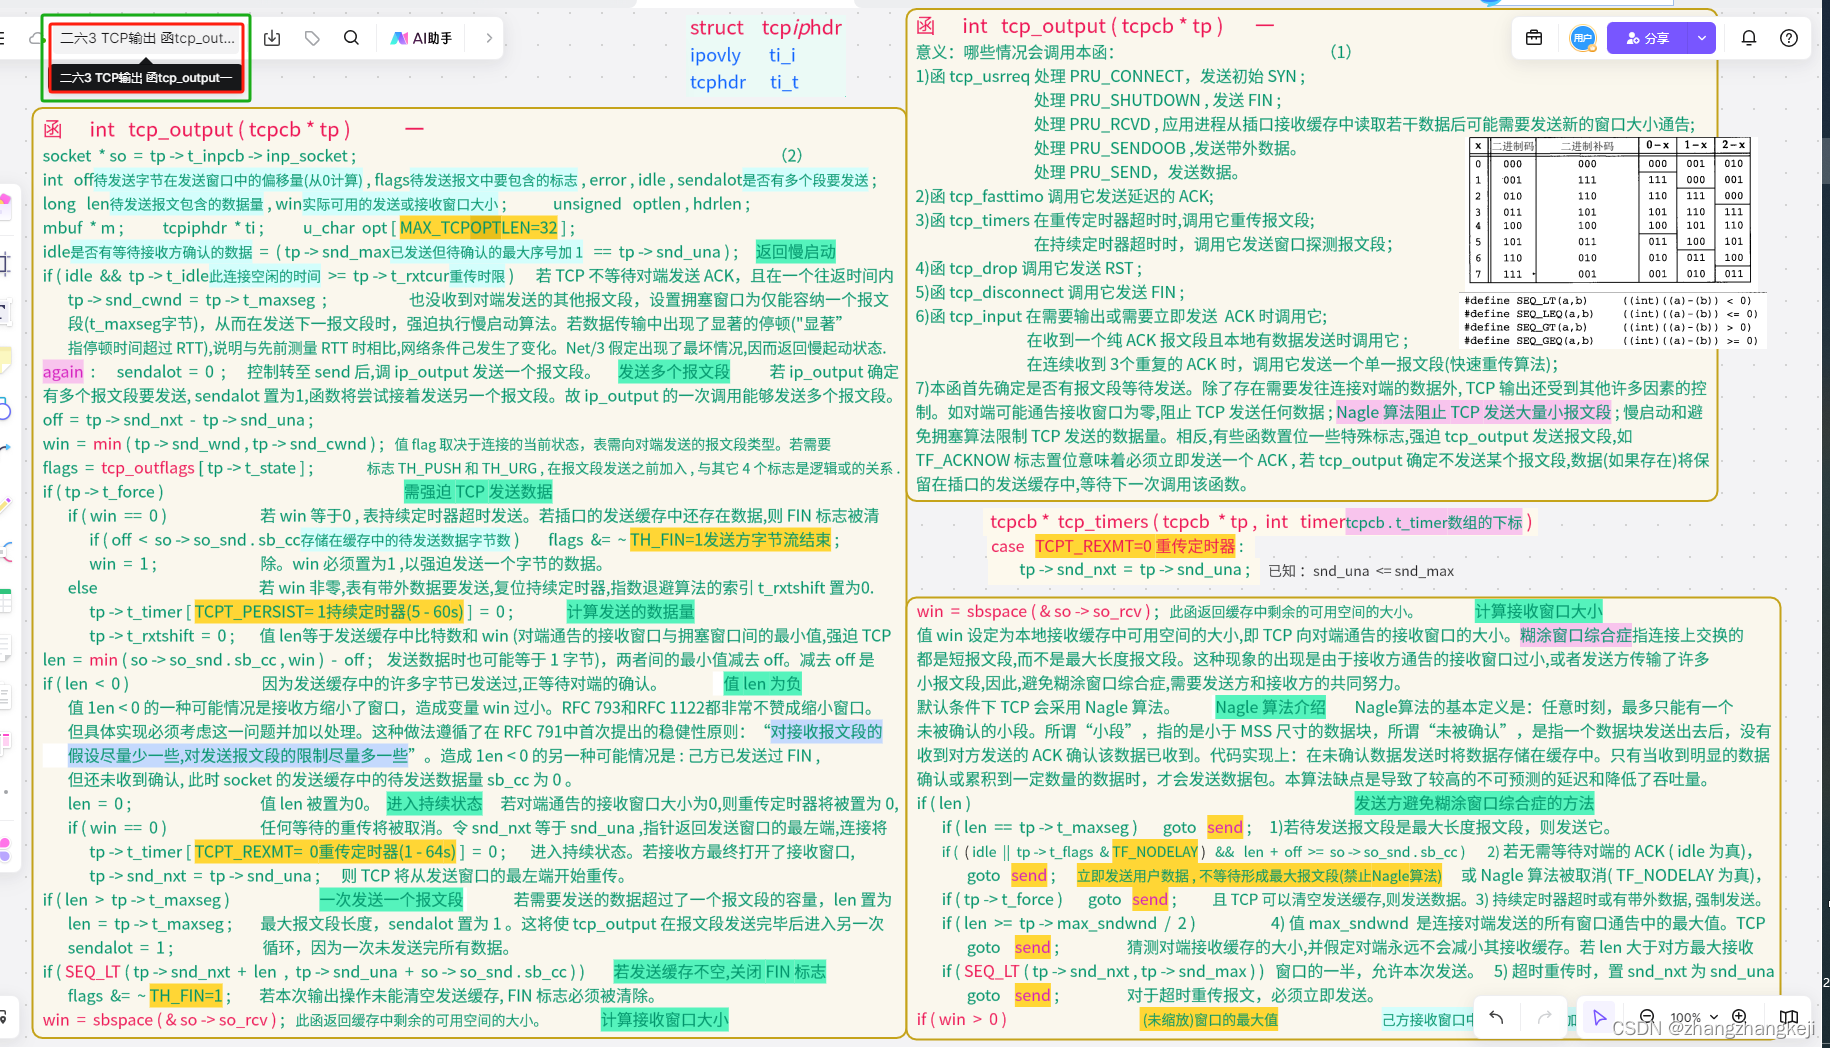The height and width of the screenshot is (1048, 1830).
Task: Enable the select cursor mode in bottom toolbar
Action: (x=1598, y=1017)
